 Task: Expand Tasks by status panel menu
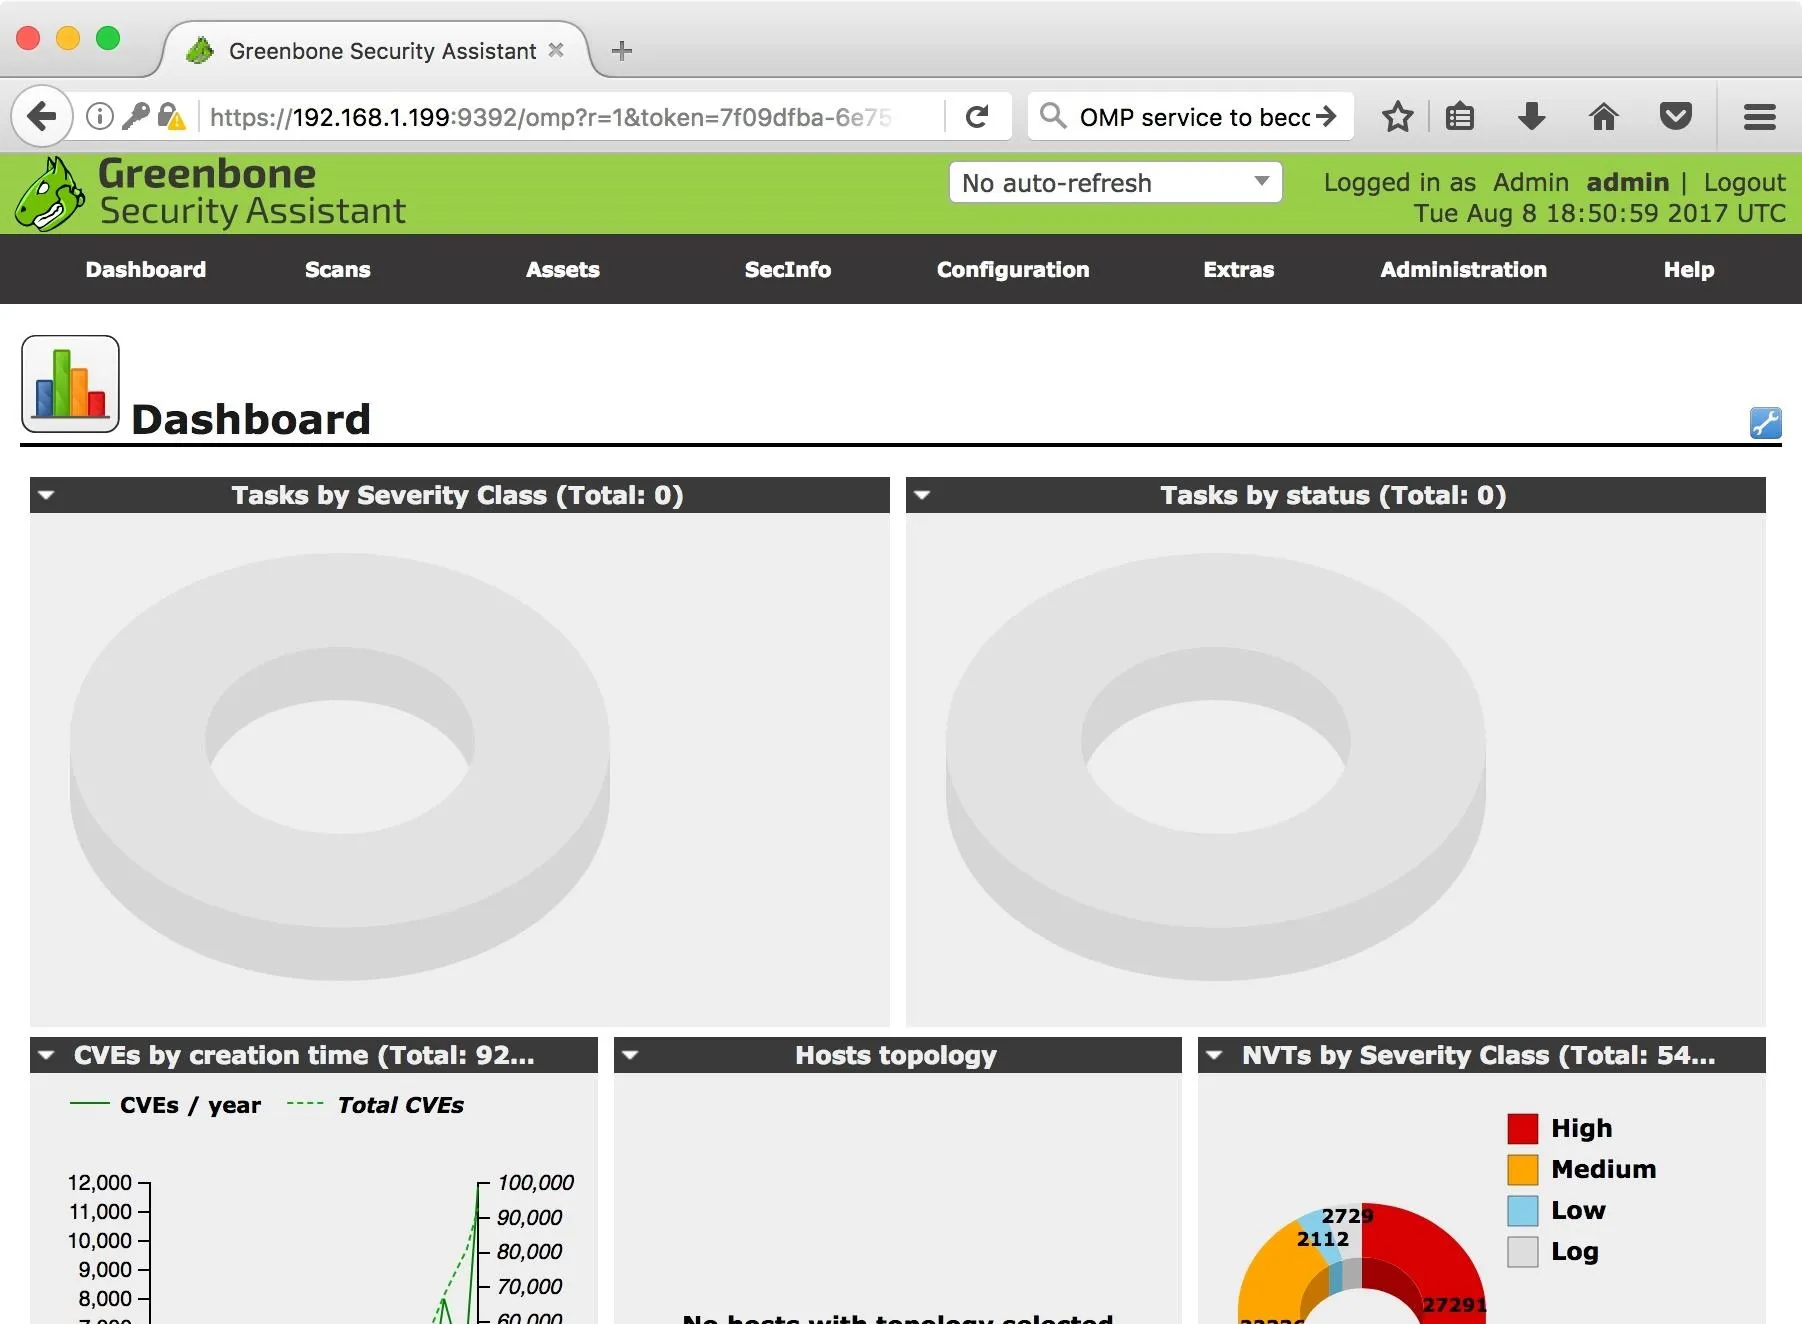[x=922, y=495]
